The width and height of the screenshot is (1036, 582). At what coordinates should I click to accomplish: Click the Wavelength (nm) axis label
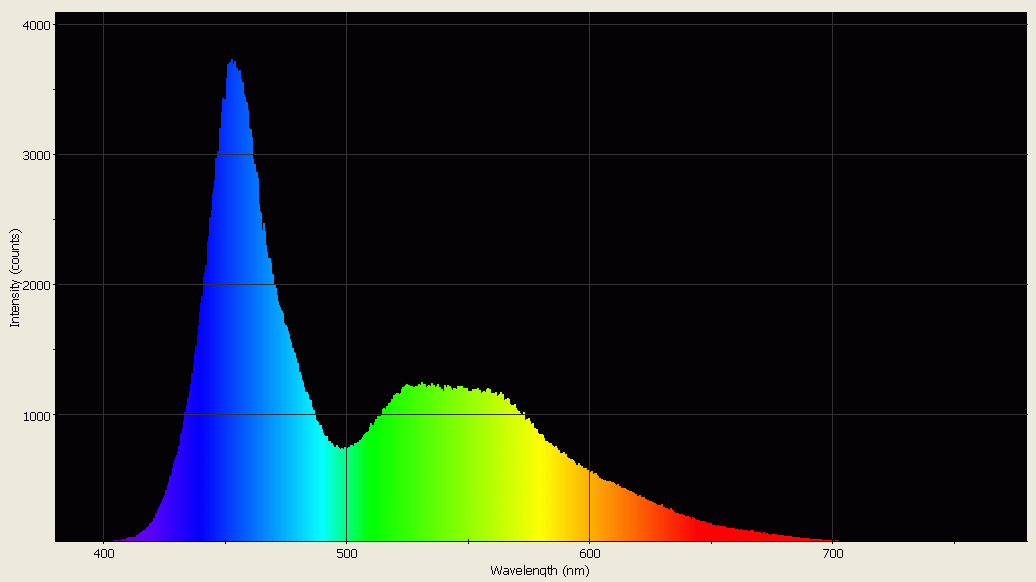point(540,570)
